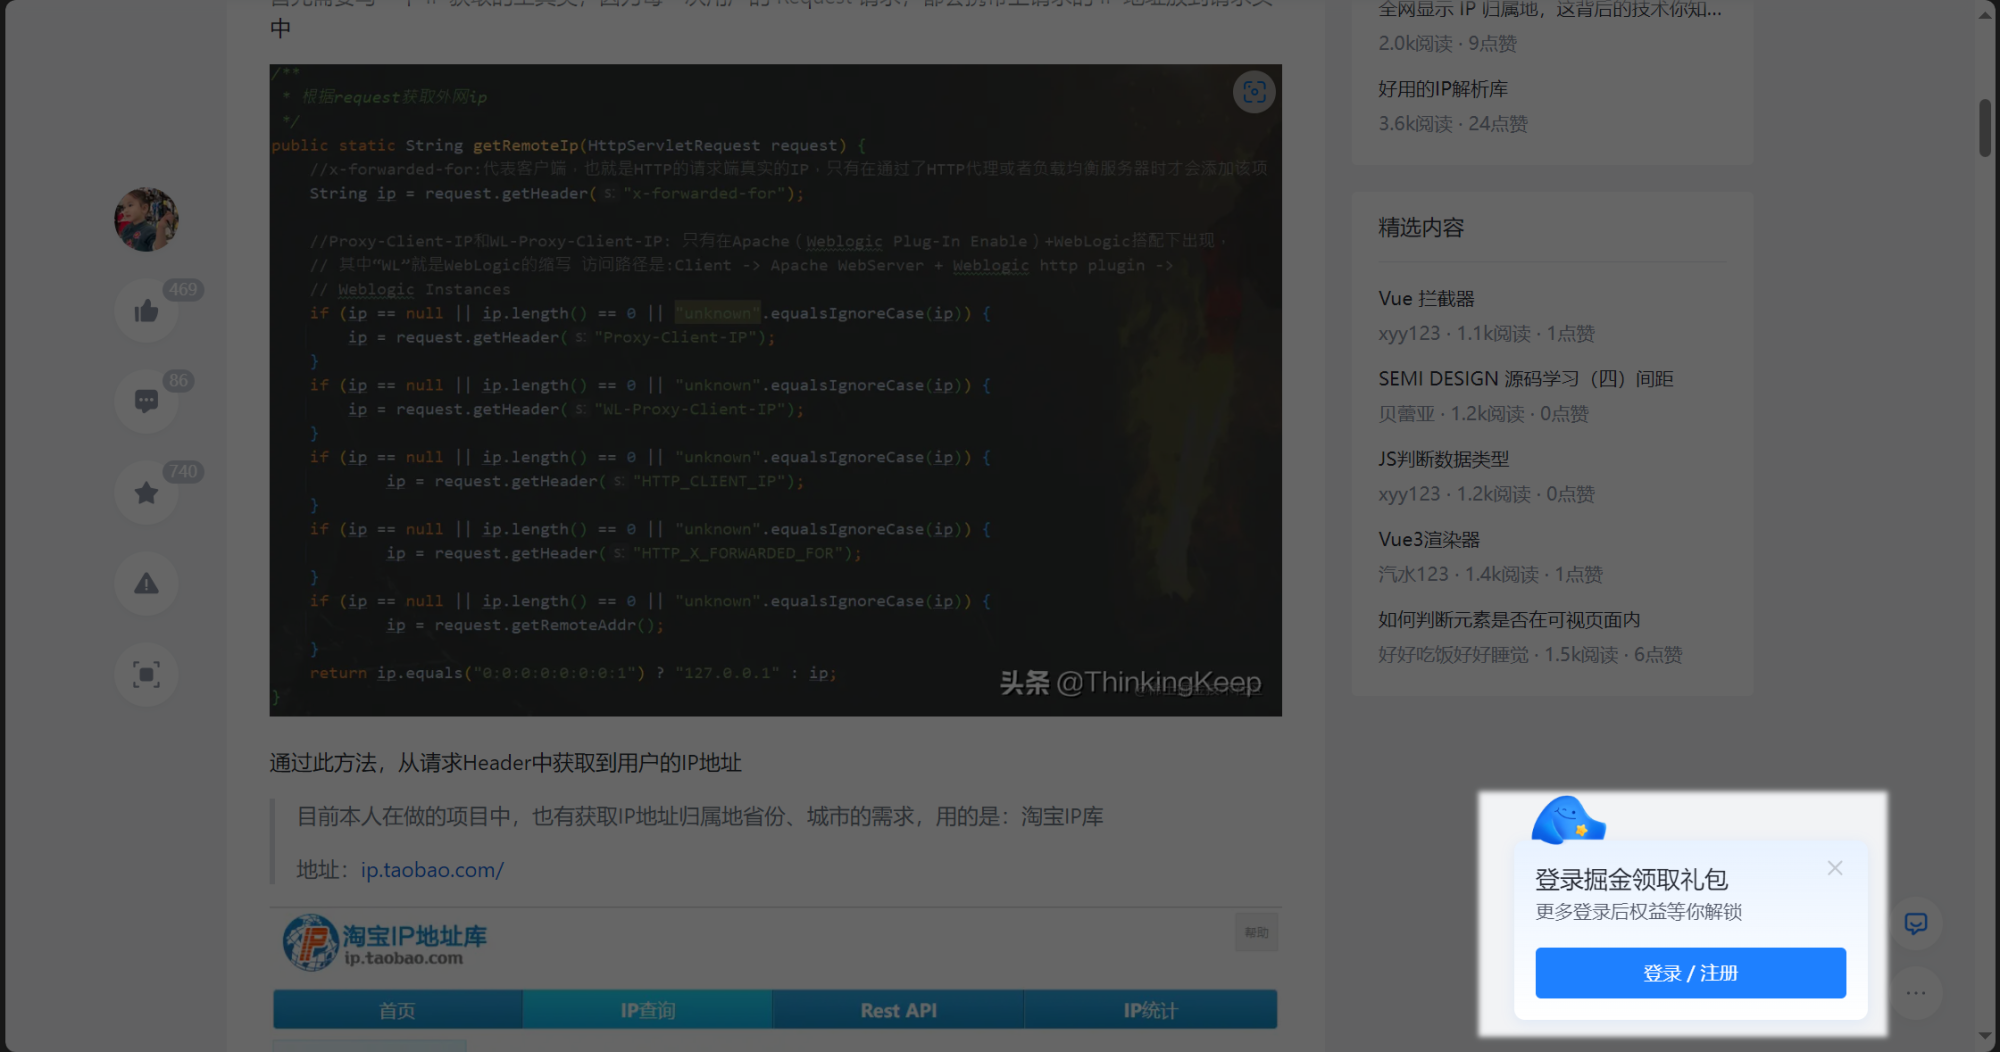2000x1052 pixels.
Task: Open the more options ellipsis icon
Action: click(x=1915, y=992)
